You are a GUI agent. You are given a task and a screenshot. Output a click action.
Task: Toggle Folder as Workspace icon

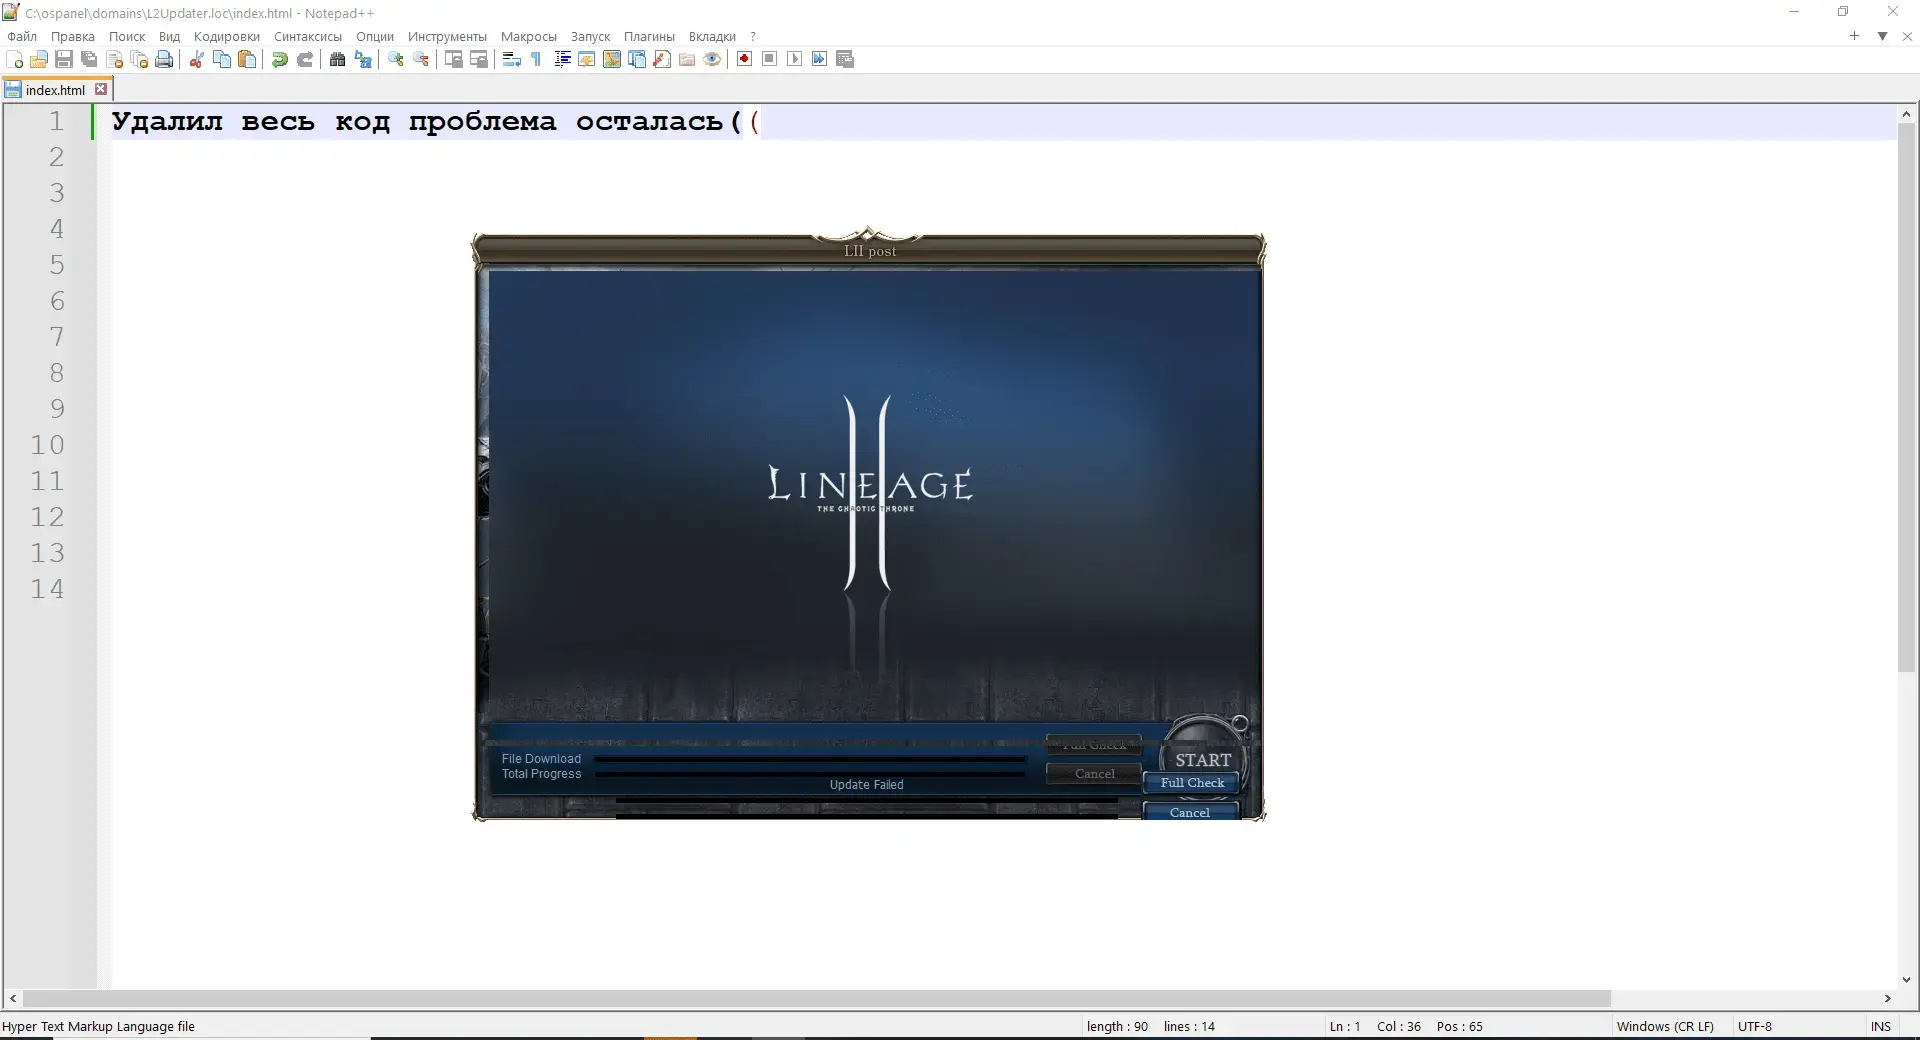pos(687,59)
